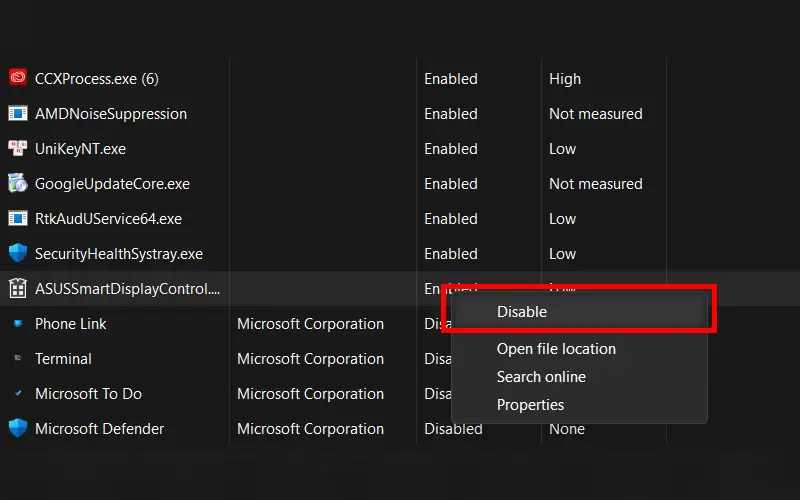Click Microsoft Corporation publisher of Microsoft To Do
This screenshot has width=800, height=500.
click(x=310, y=394)
